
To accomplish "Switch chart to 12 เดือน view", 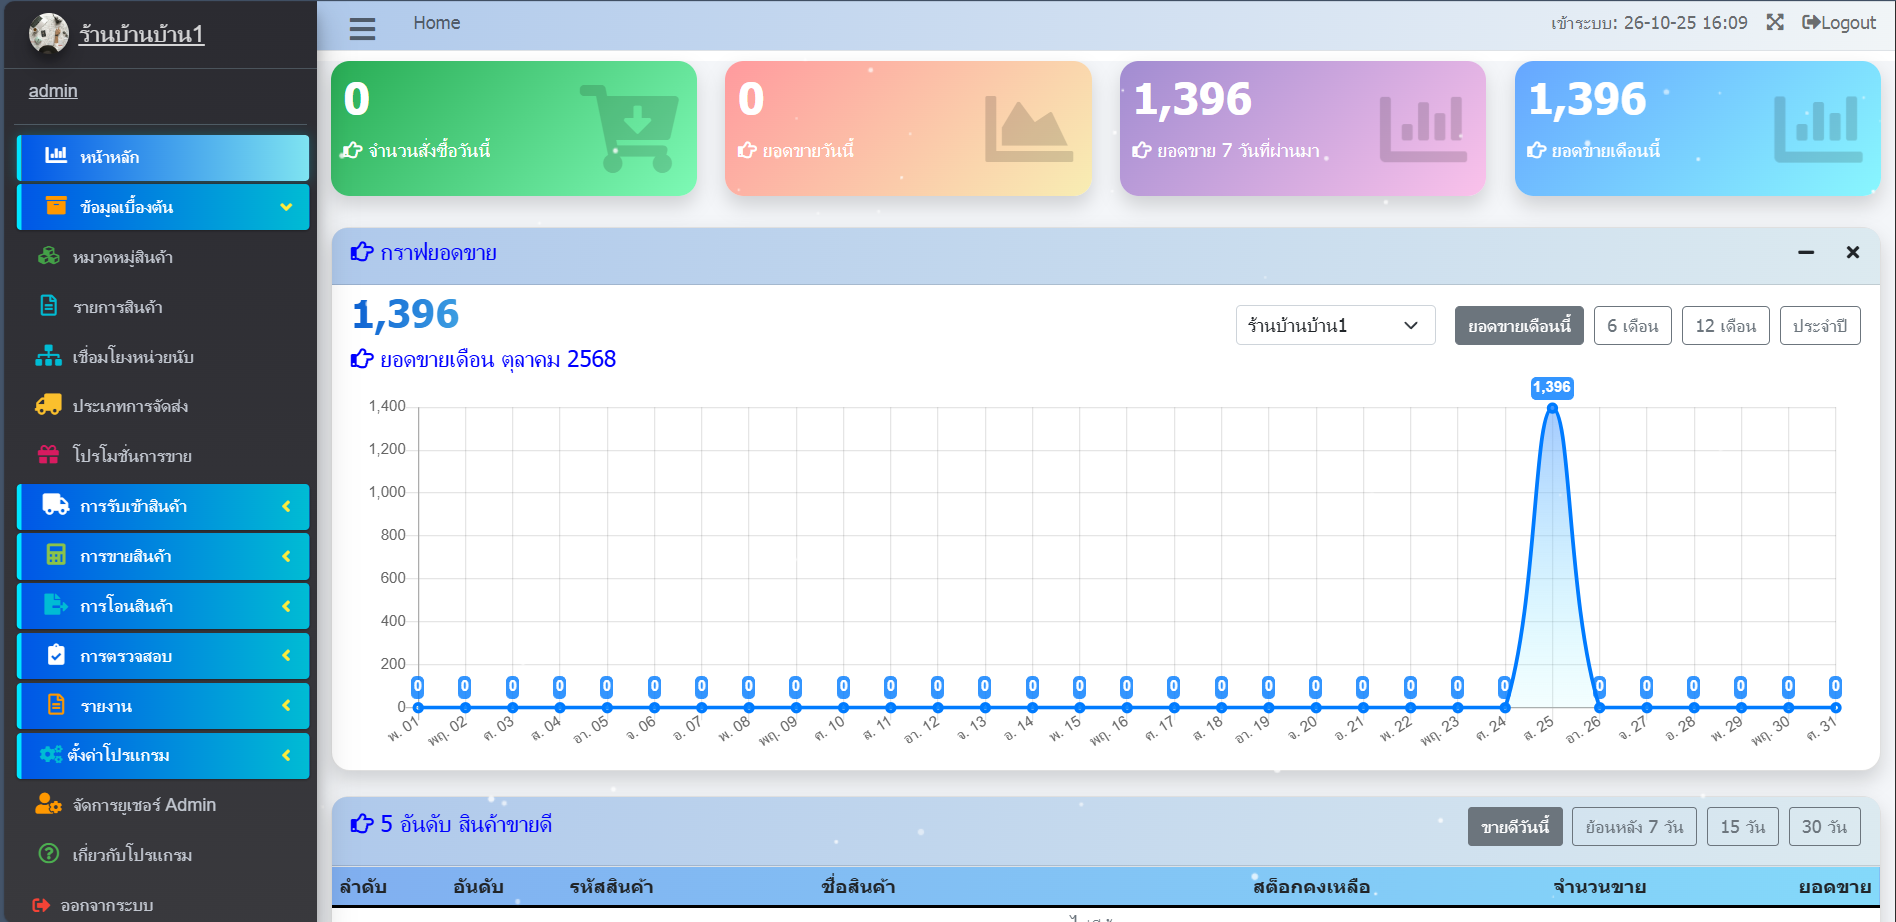I will pyautogui.click(x=1725, y=326).
